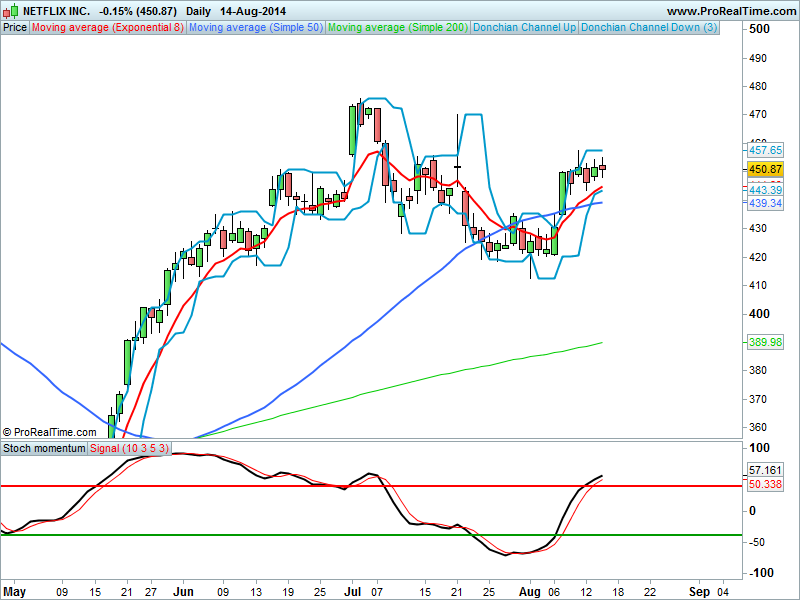Image resolution: width=800 pixels, height=600 pixels.
Task: Select the Jun label on date axis
Action: [x=183, y=592]
